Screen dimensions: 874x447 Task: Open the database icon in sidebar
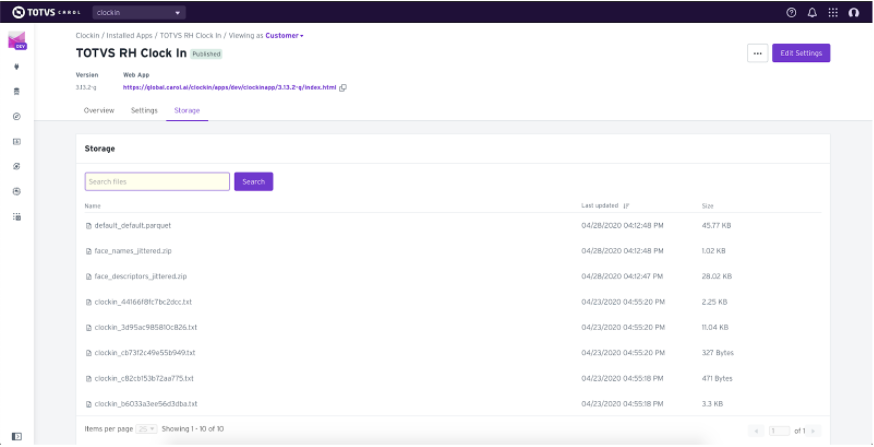tap(17, 91)
